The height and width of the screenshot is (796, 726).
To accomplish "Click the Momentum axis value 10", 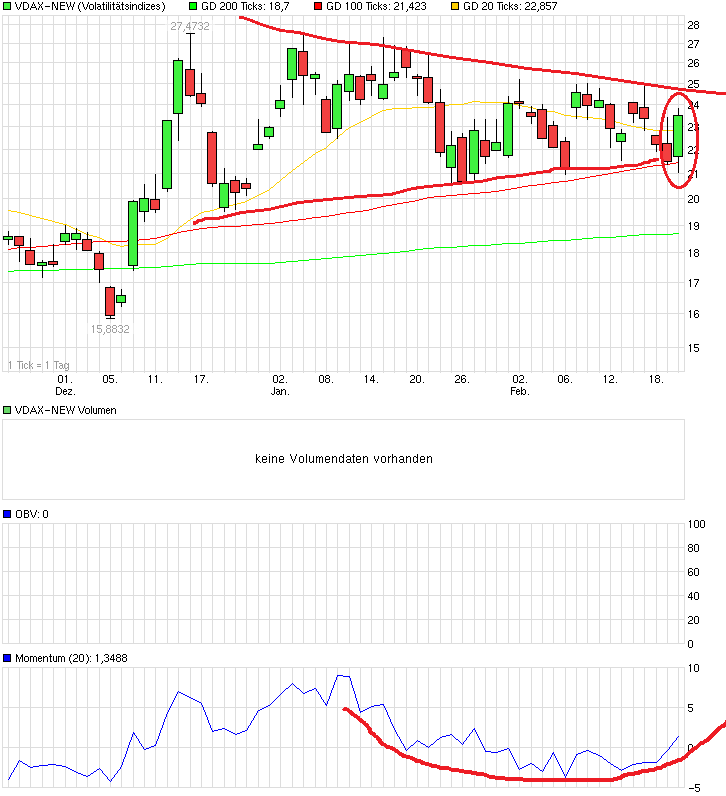I will (x=693, y=668).
